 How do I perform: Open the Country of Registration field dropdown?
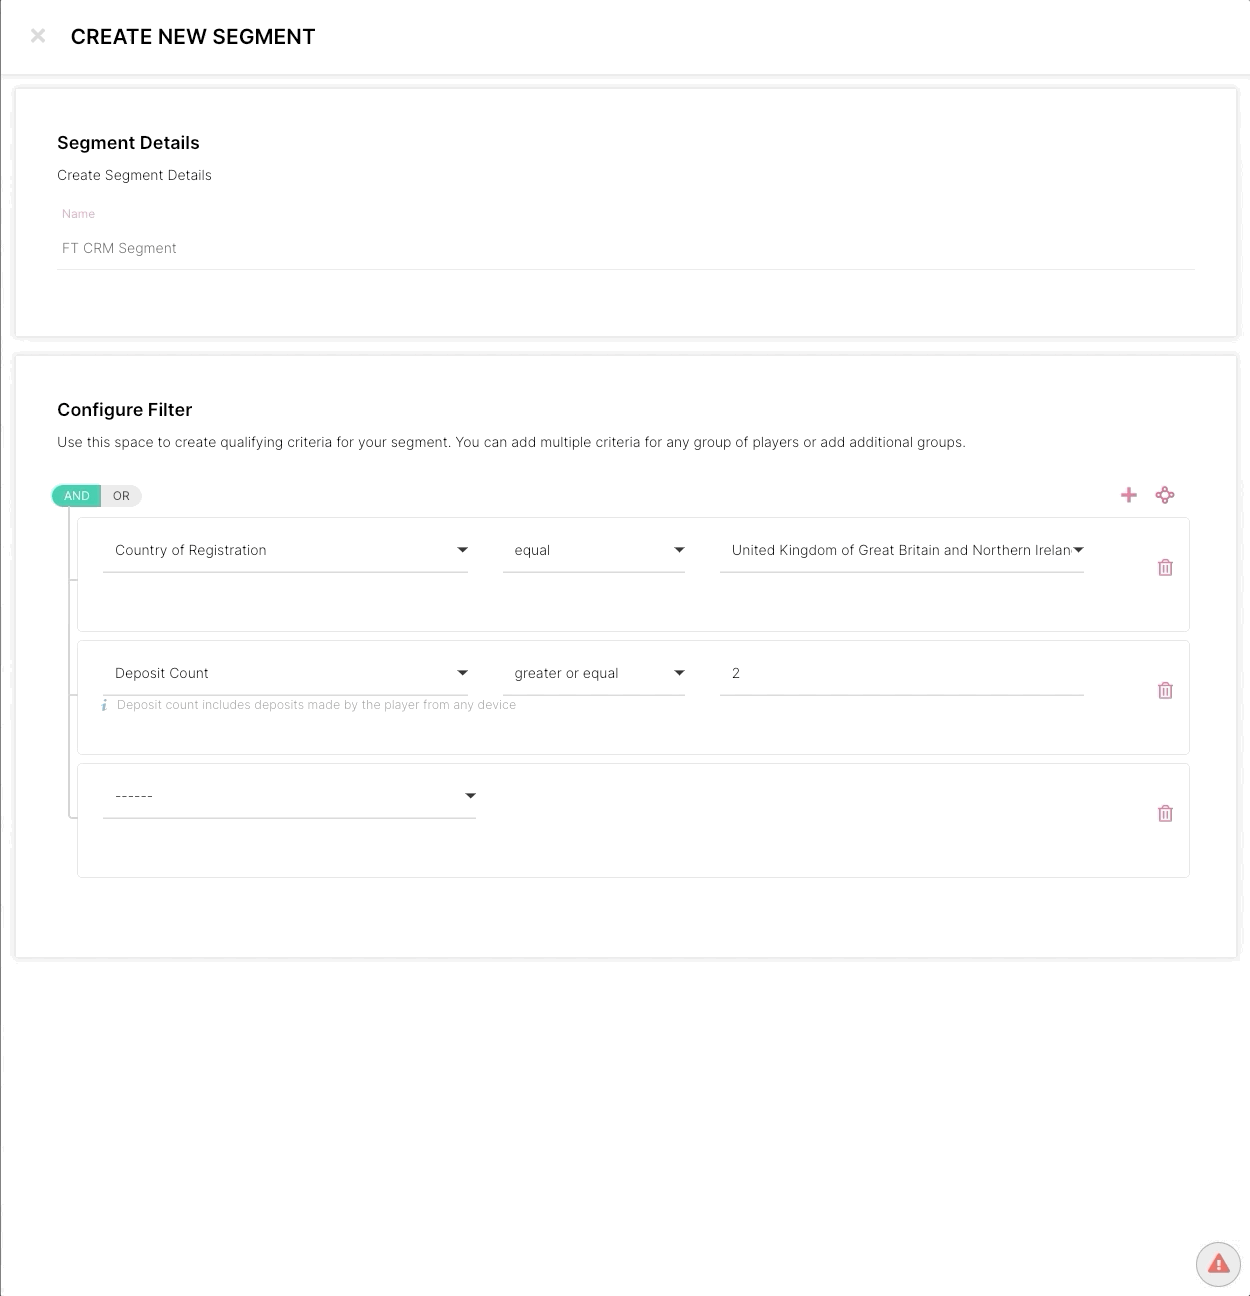coord(286,550)
